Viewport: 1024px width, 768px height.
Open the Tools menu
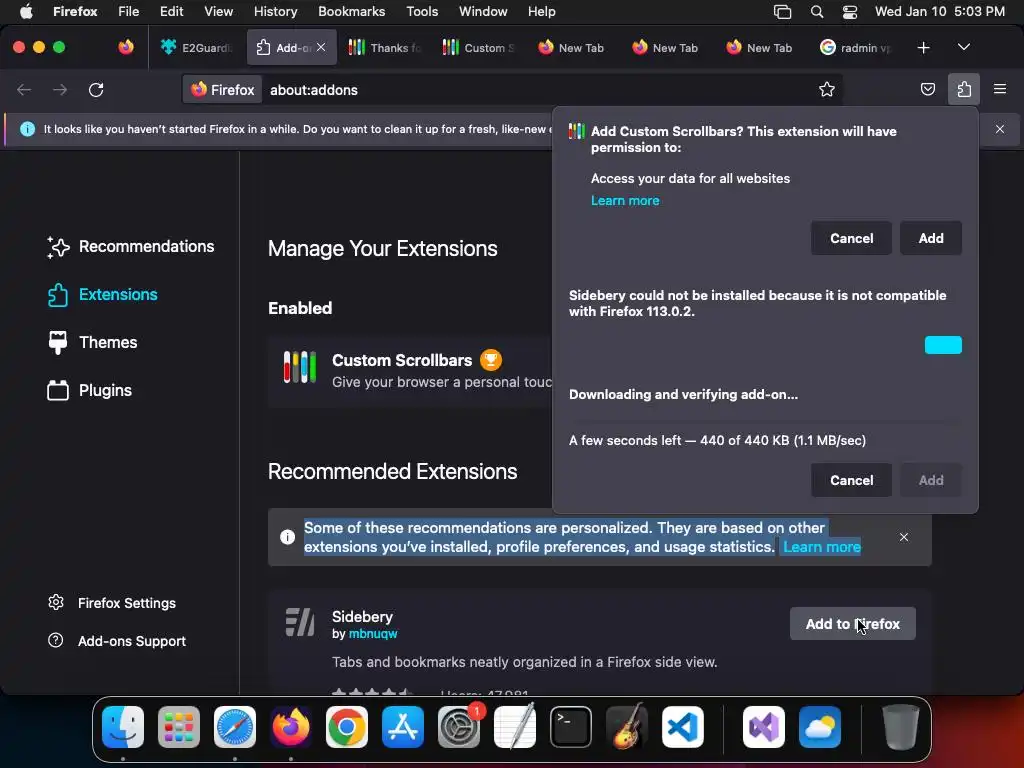coord(422,11)
